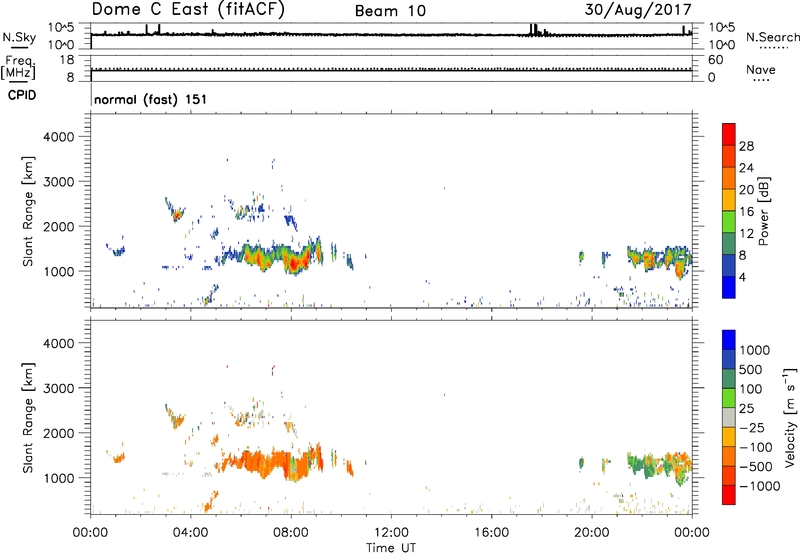Viewport: 800px width, 554px height.
Task: Click the '60' tick on the Nave axis
Action: [715, 60]
